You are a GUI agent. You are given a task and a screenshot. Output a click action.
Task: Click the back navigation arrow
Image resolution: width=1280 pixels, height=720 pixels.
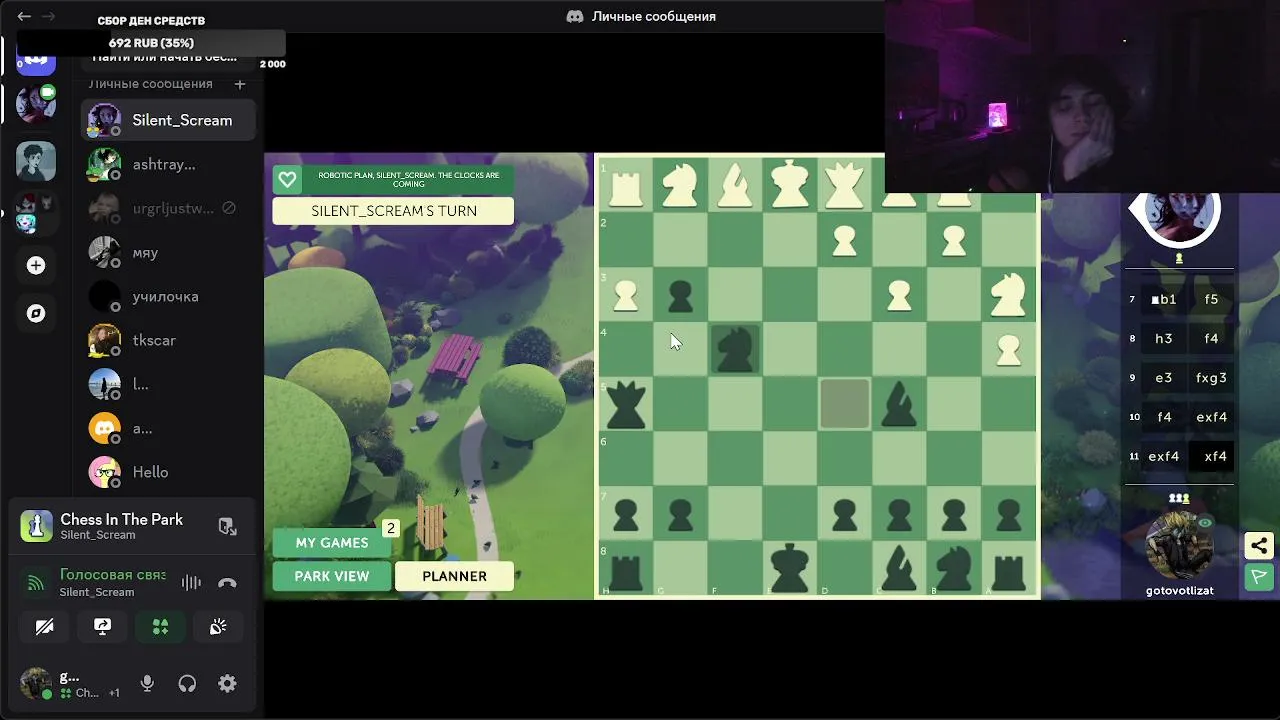(x=24, y=16)
